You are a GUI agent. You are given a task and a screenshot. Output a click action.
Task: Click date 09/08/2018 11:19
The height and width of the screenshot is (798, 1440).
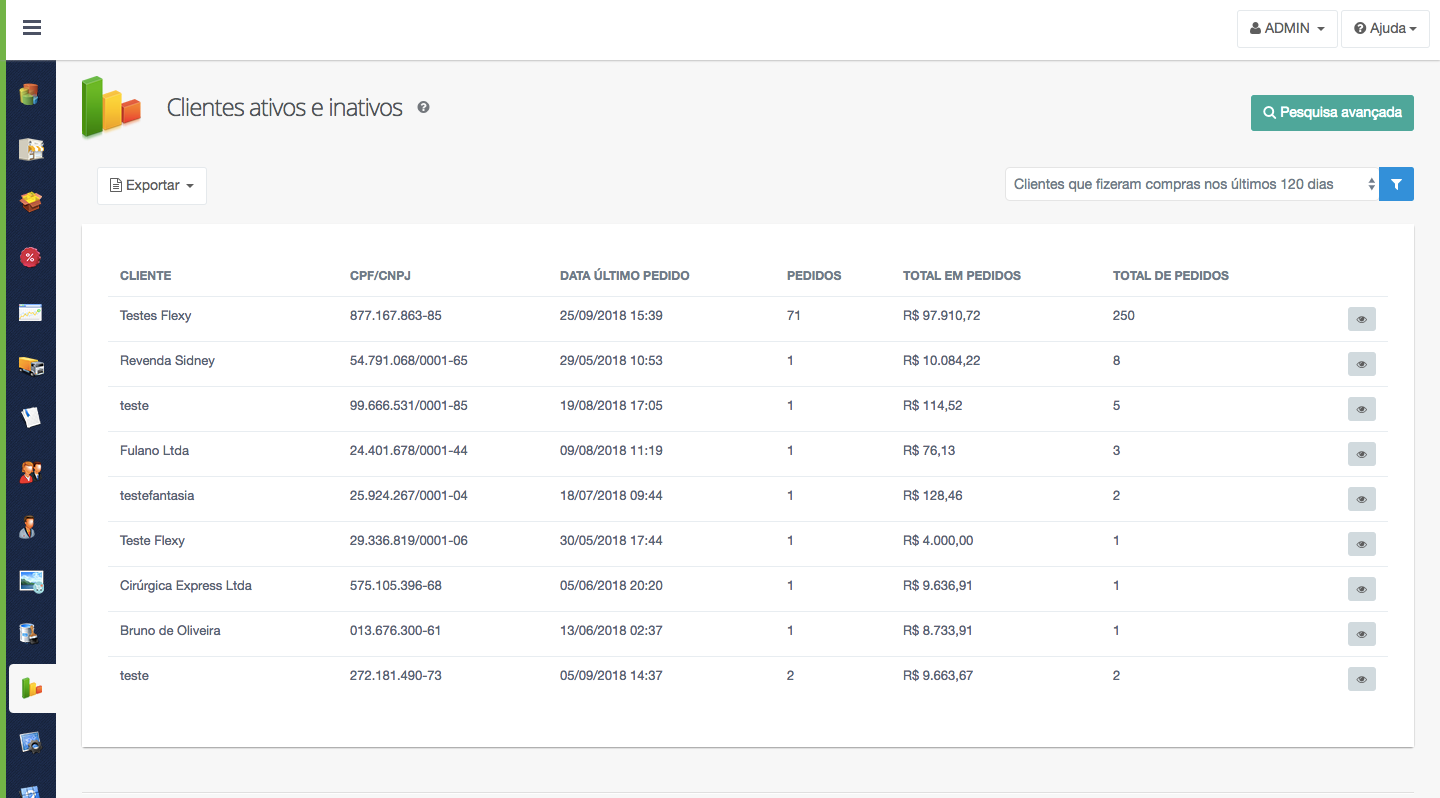(x=611, y=451)
